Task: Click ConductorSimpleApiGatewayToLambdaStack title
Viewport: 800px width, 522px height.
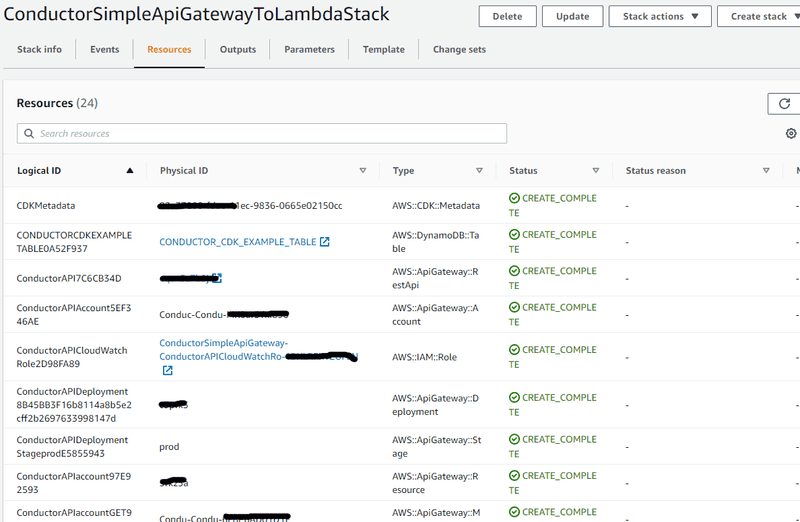Action: point(196,14)
